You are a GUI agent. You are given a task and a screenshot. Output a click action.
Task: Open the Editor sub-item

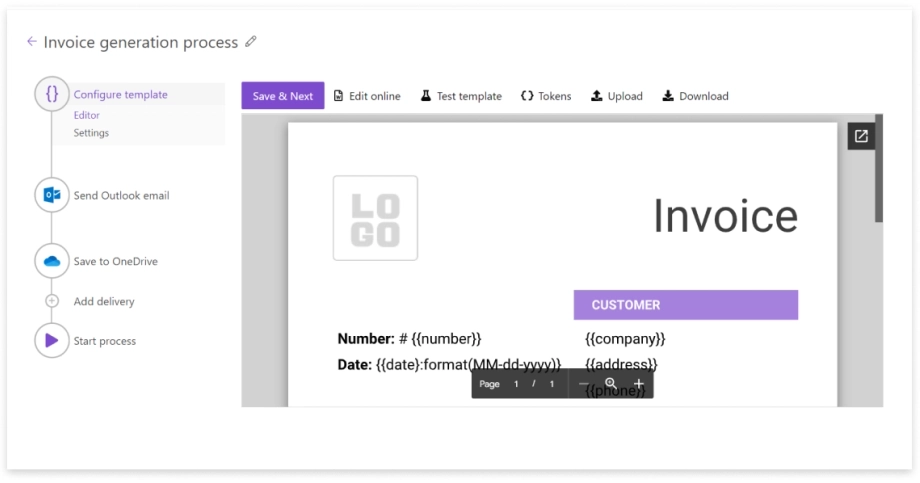(86, 115)
